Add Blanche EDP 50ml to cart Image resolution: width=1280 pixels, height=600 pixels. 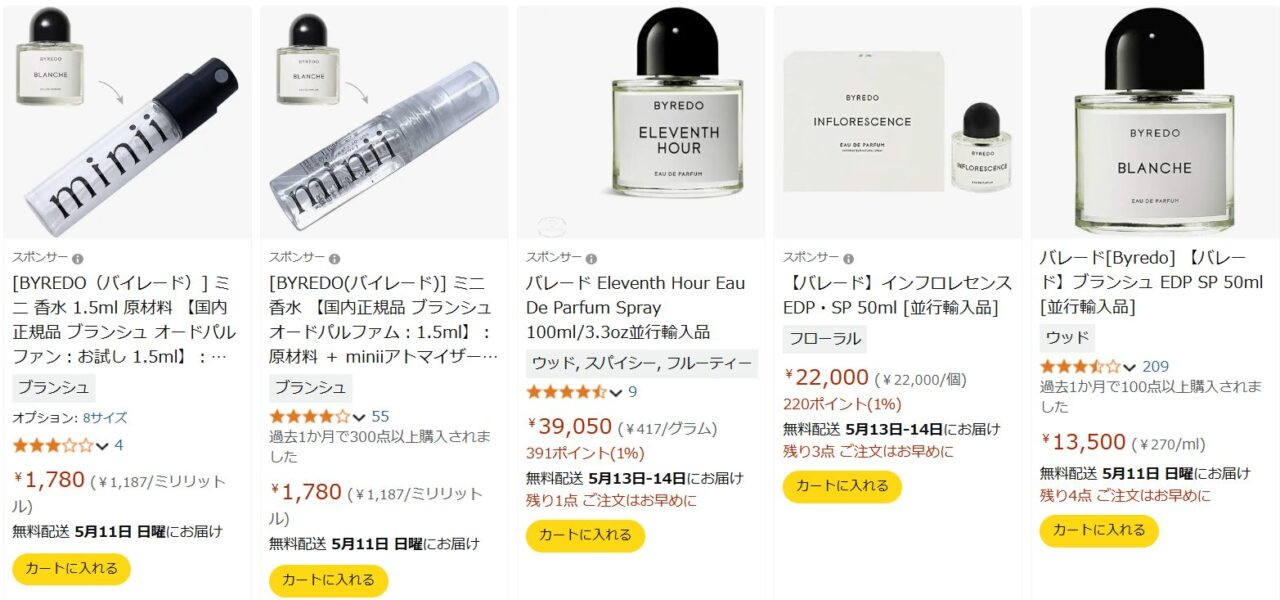pyautogui.click(x=1099, y=530)
